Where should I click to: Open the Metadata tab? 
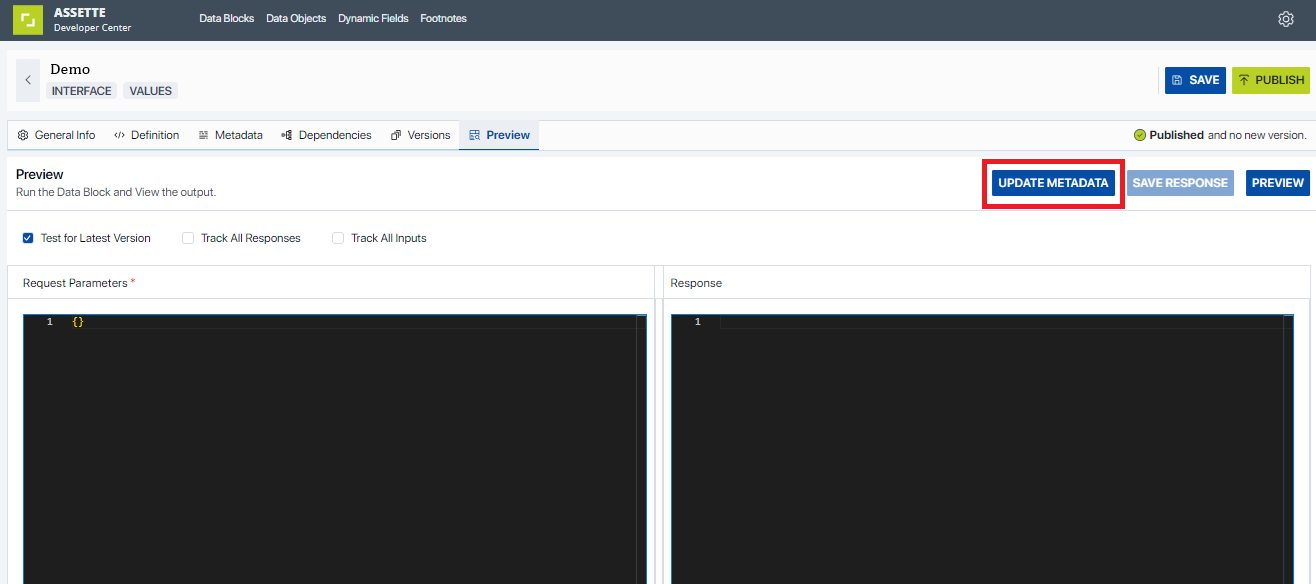(x=230, y=135)
